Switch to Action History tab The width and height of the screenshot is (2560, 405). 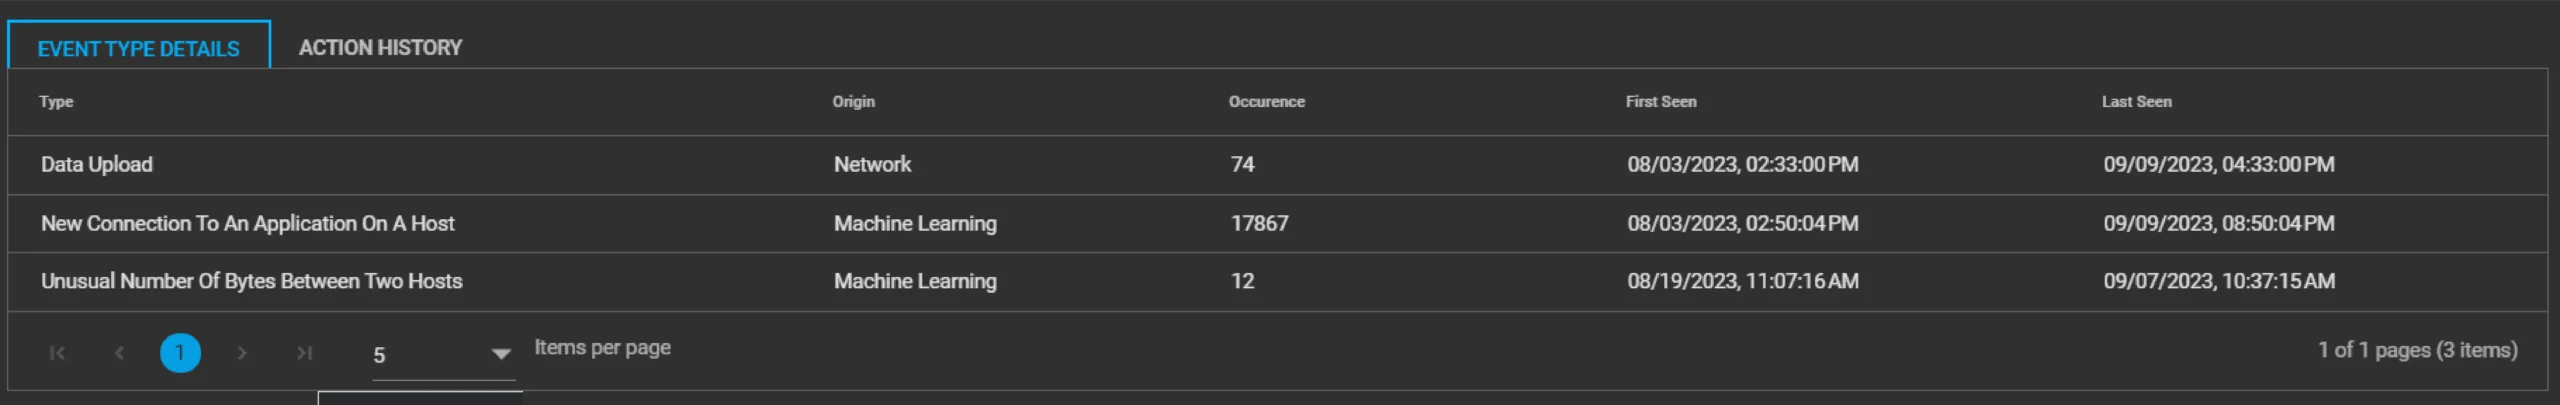coord(380,48)
